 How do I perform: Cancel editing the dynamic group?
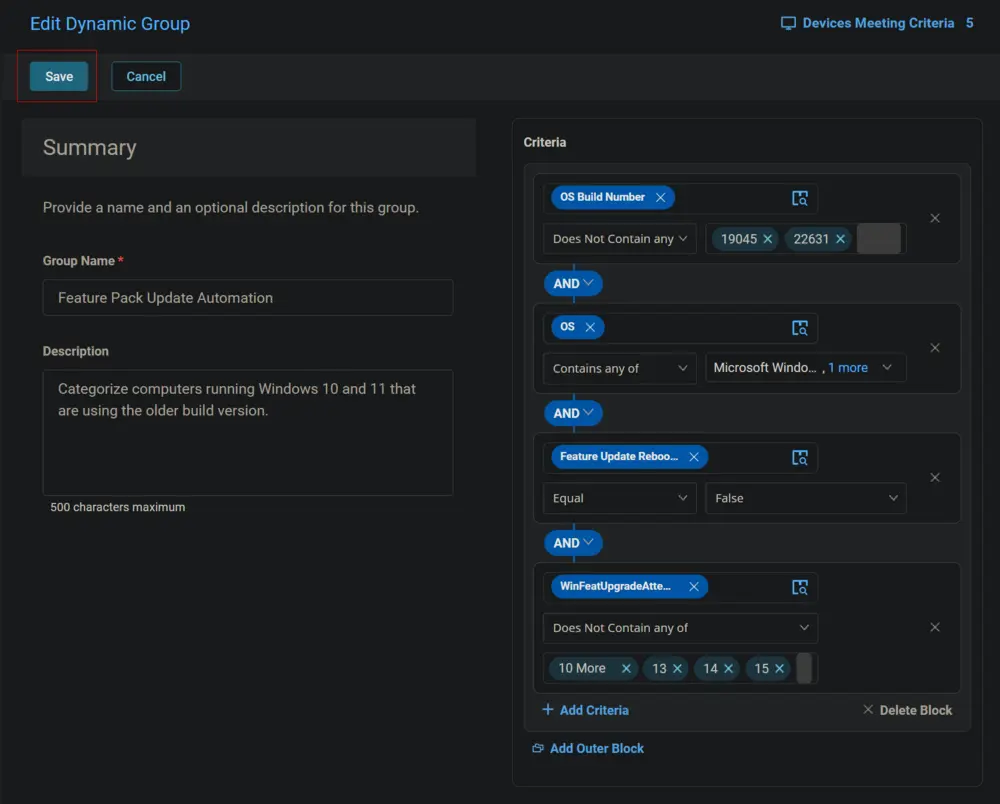[x=146, y=77]
